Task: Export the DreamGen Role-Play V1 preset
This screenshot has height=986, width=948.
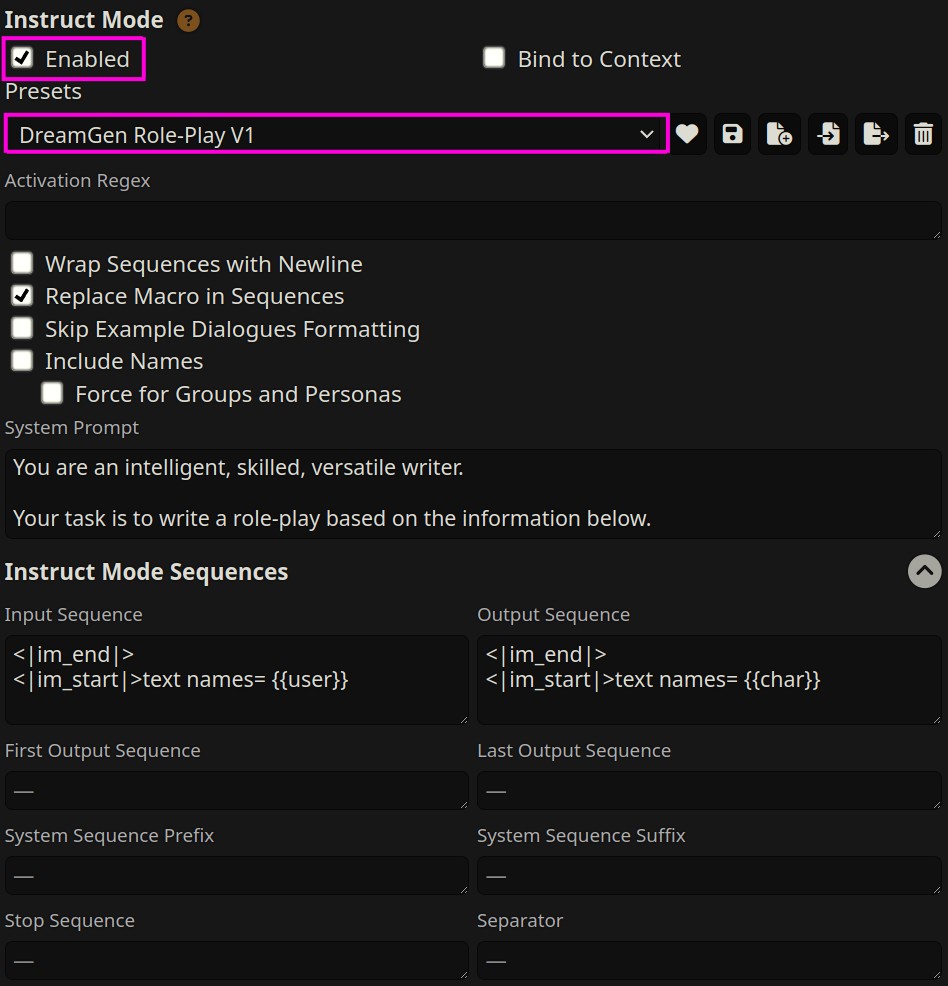Action: tap(876, 134)
